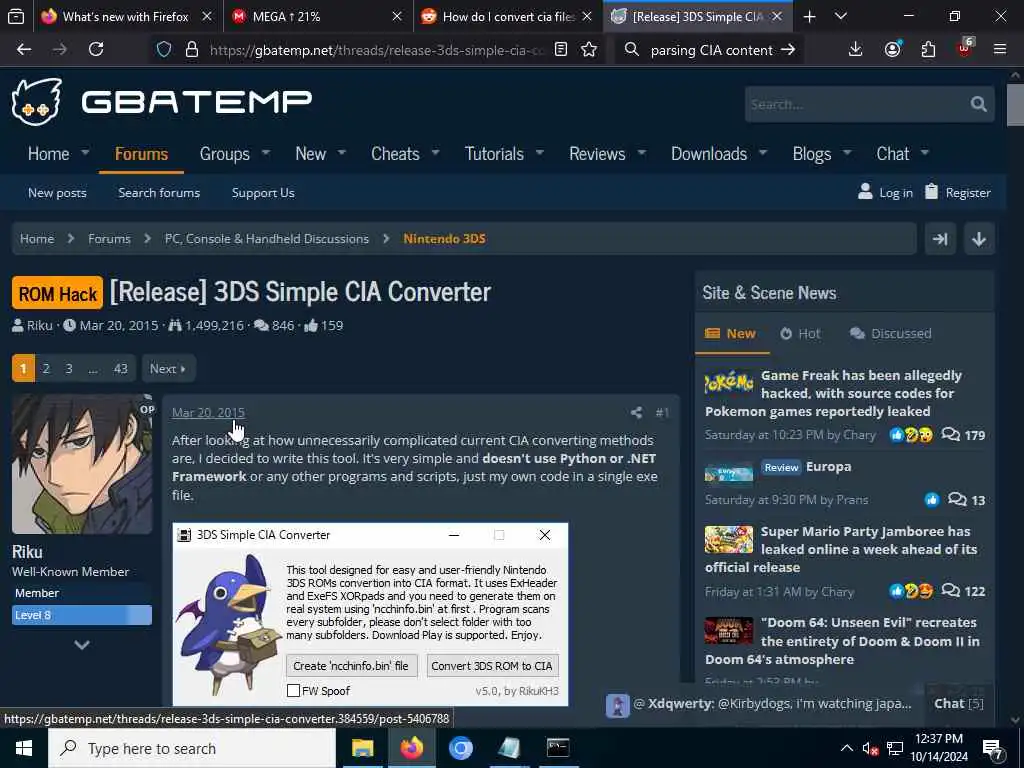Open the extensions puzzle icon
Image resolution: width=1024 pixels, height=768 pixels.
coord(928,49)
